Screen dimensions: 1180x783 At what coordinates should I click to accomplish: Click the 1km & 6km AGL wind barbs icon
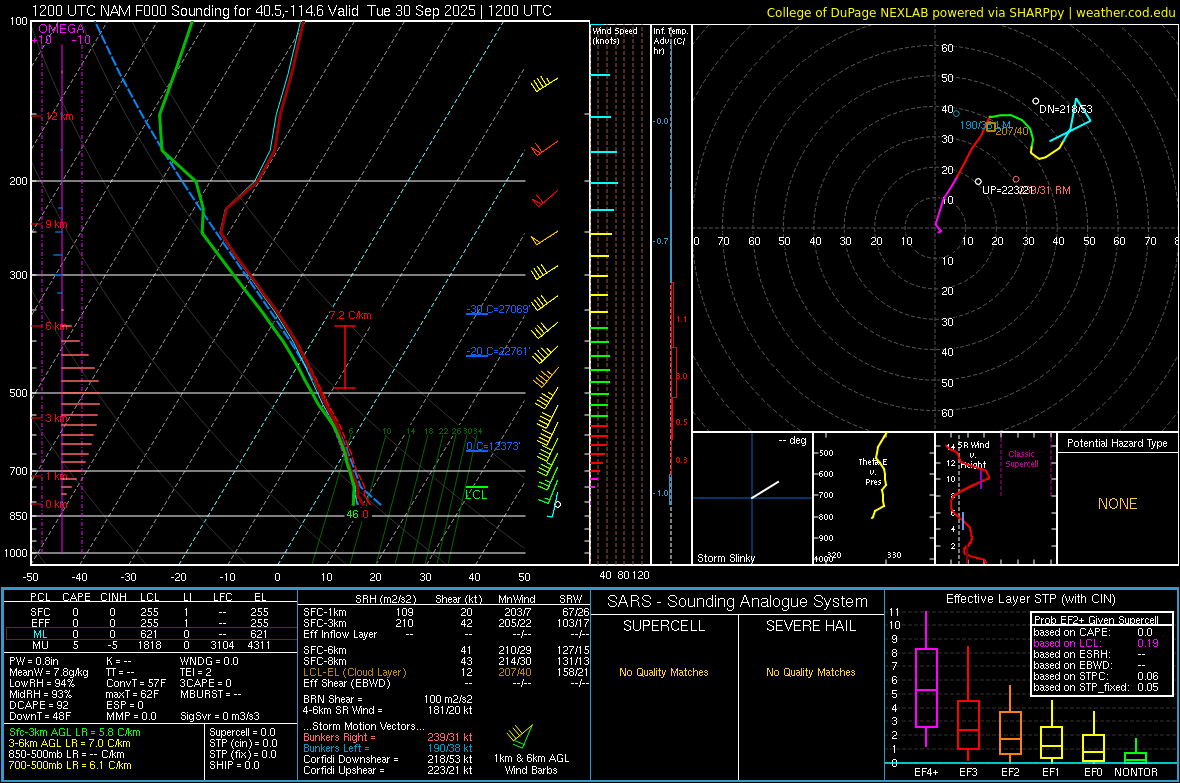pos(520,734)
